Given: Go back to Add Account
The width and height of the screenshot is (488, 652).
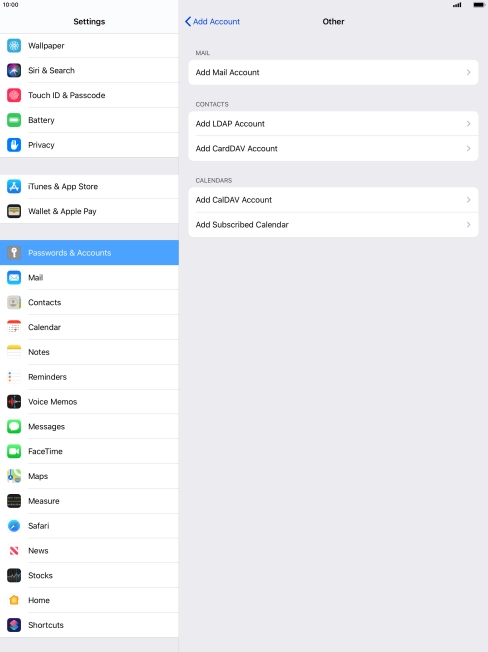Looking at the screenshot, I should coord(212,22).
